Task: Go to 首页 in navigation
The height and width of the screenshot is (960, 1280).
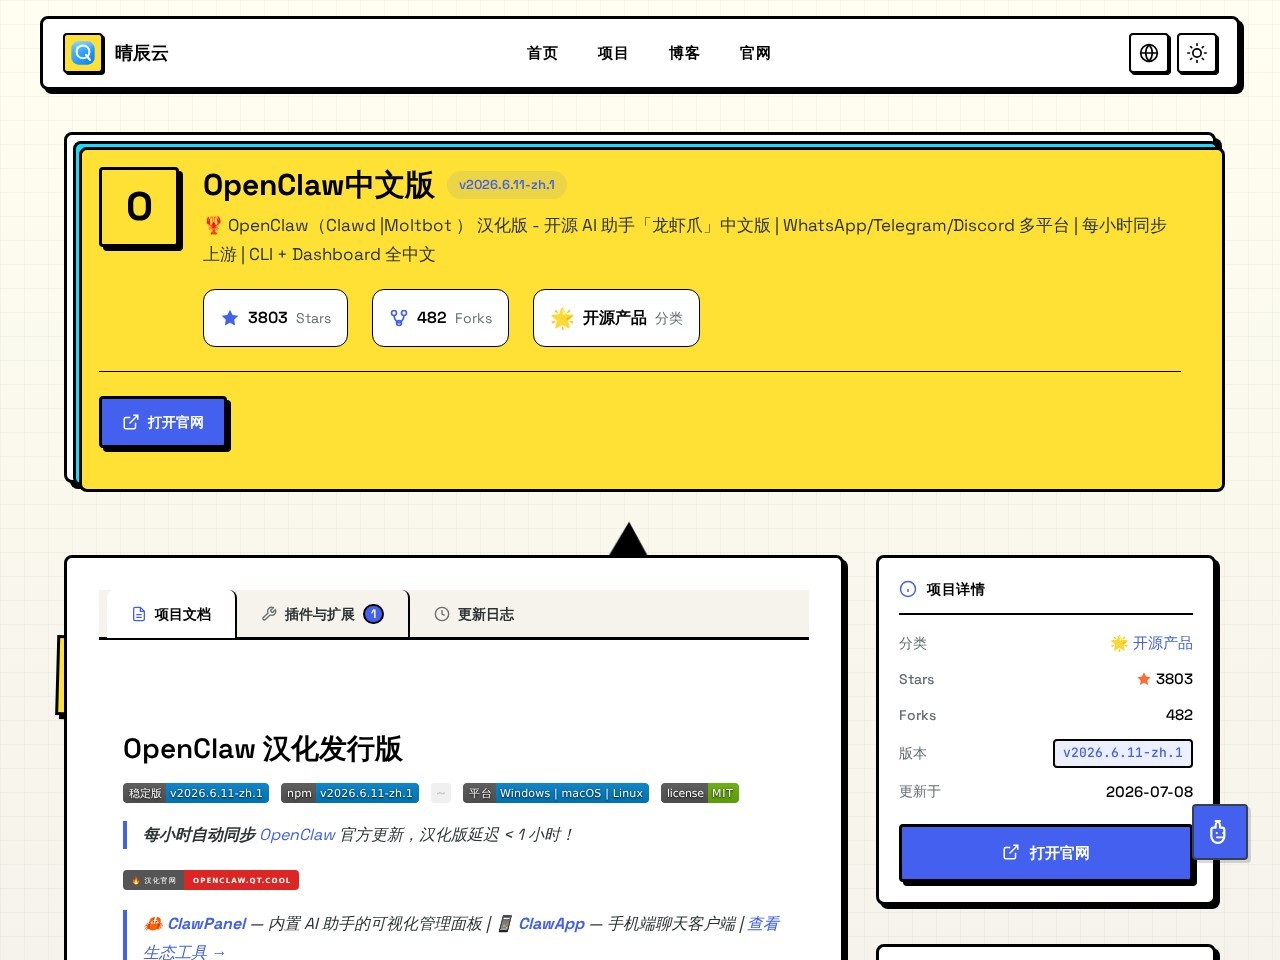Action: click(542, 53)
